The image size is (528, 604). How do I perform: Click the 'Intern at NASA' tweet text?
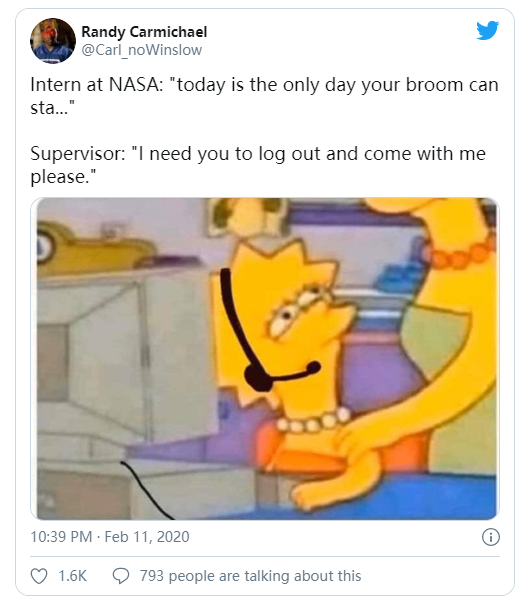click(264, 96)
